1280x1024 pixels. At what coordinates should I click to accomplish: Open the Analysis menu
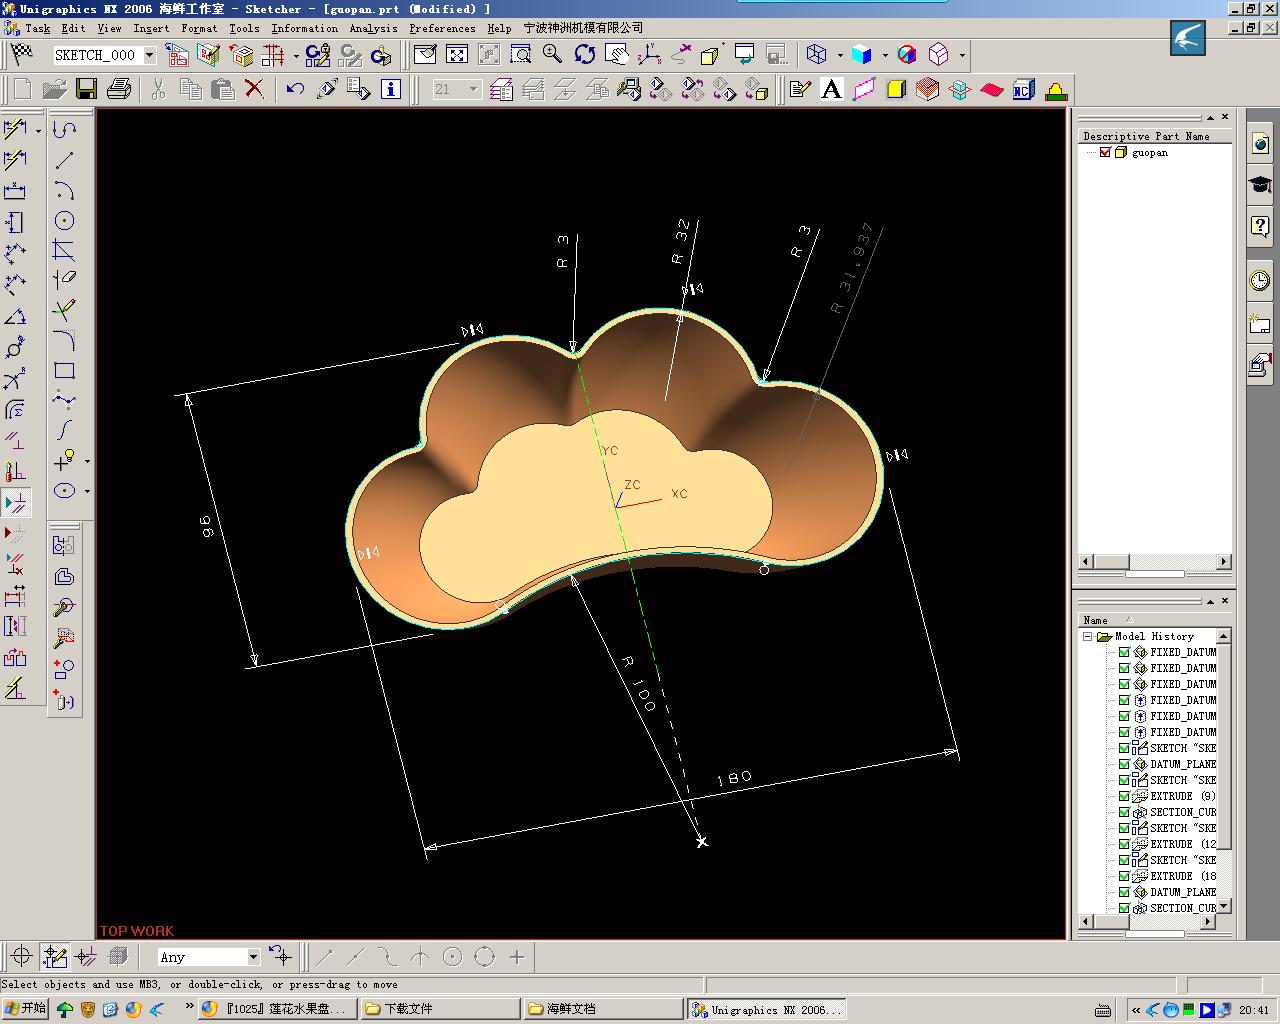pos(373,28)
